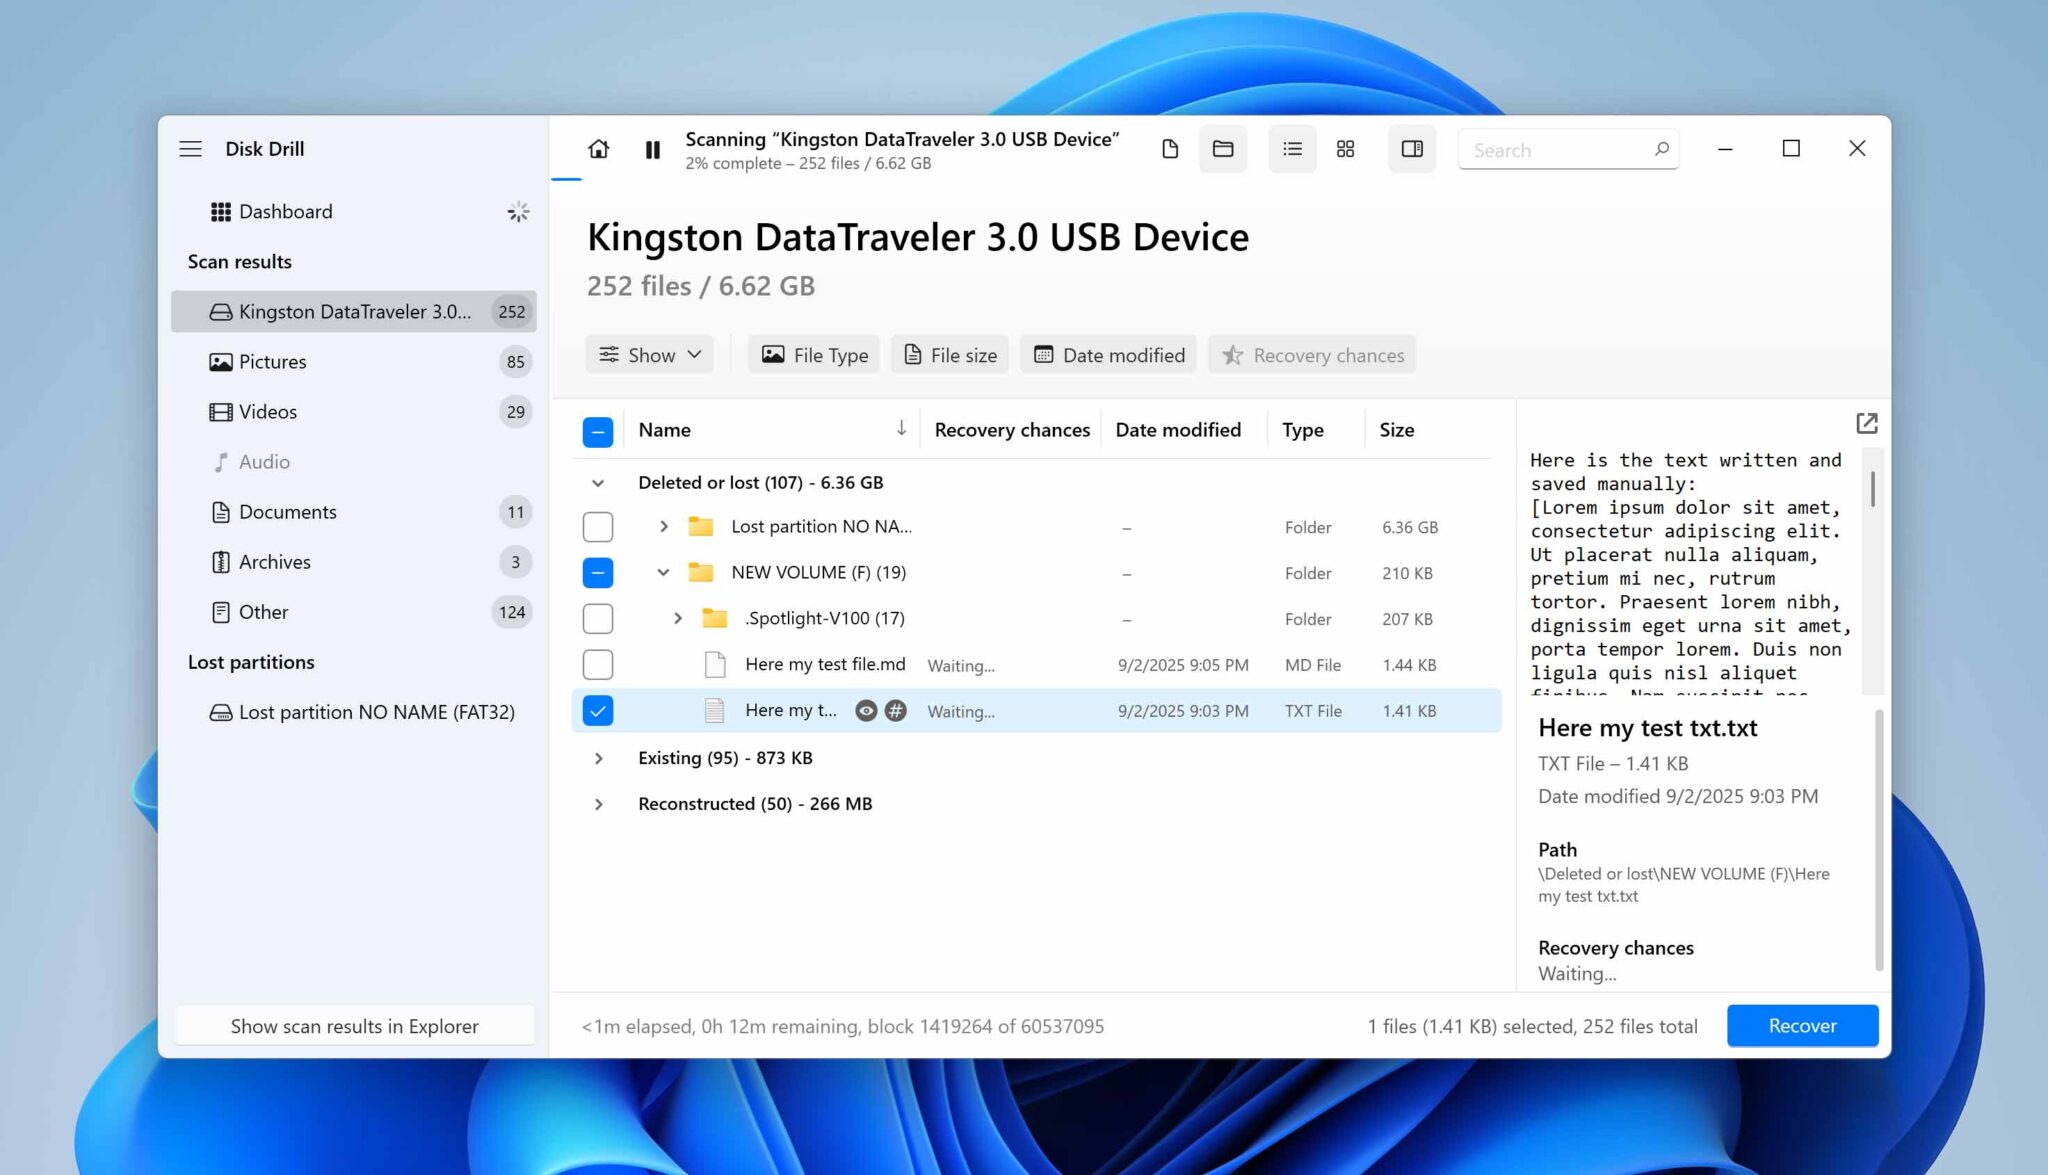
Task: Check the Lost partition NO NAME folder
Action: click(x=597, y=527)
